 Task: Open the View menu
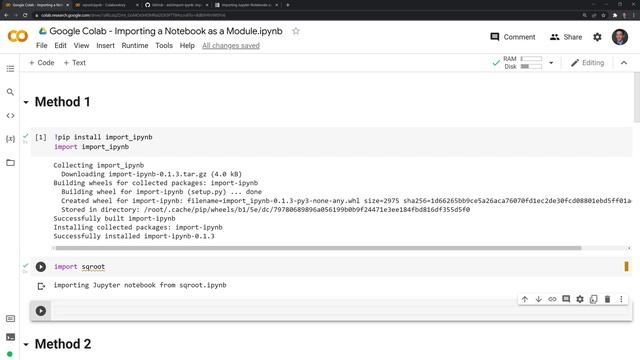tap(81, 45)
